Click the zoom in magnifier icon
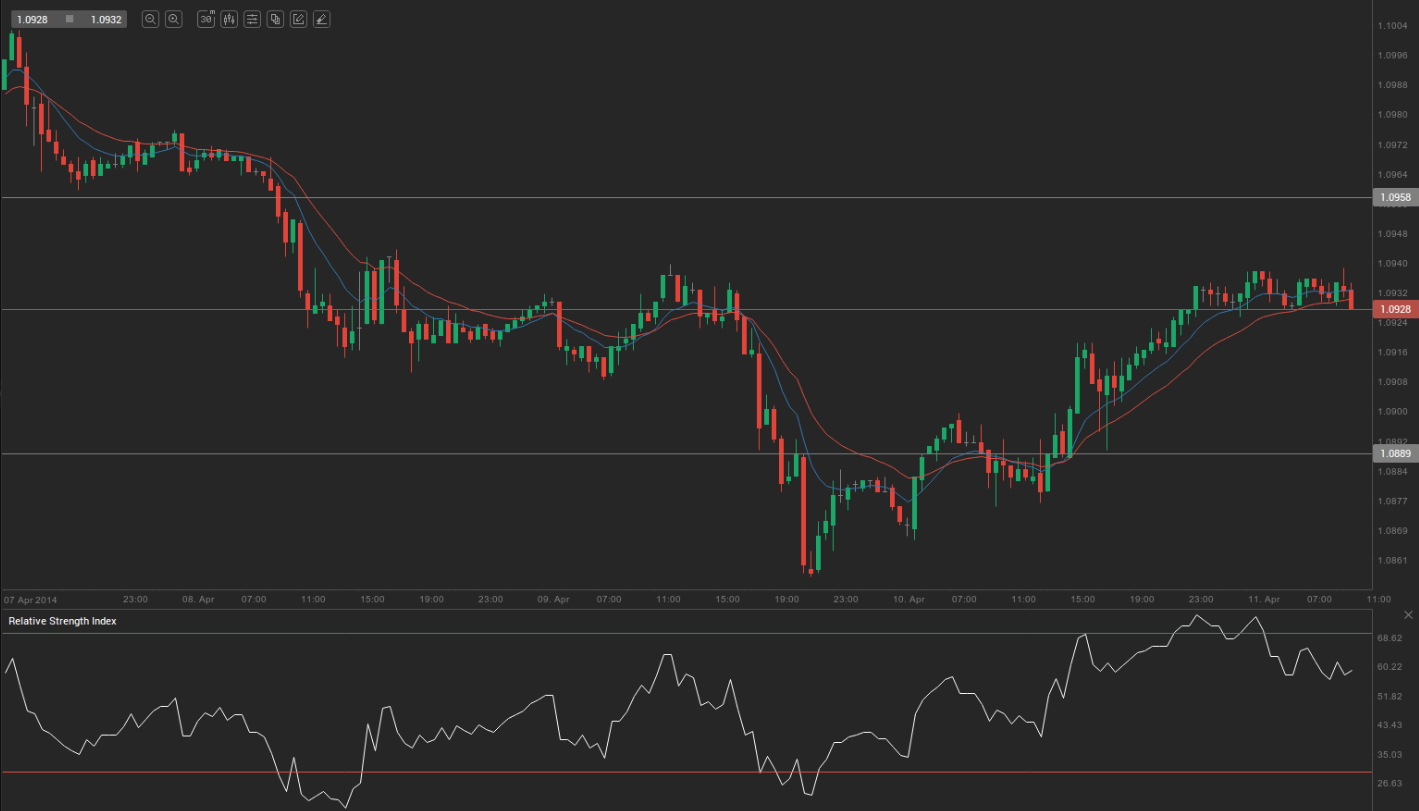The width and height of the screenshot is (1419, 811). click(173, 19)
